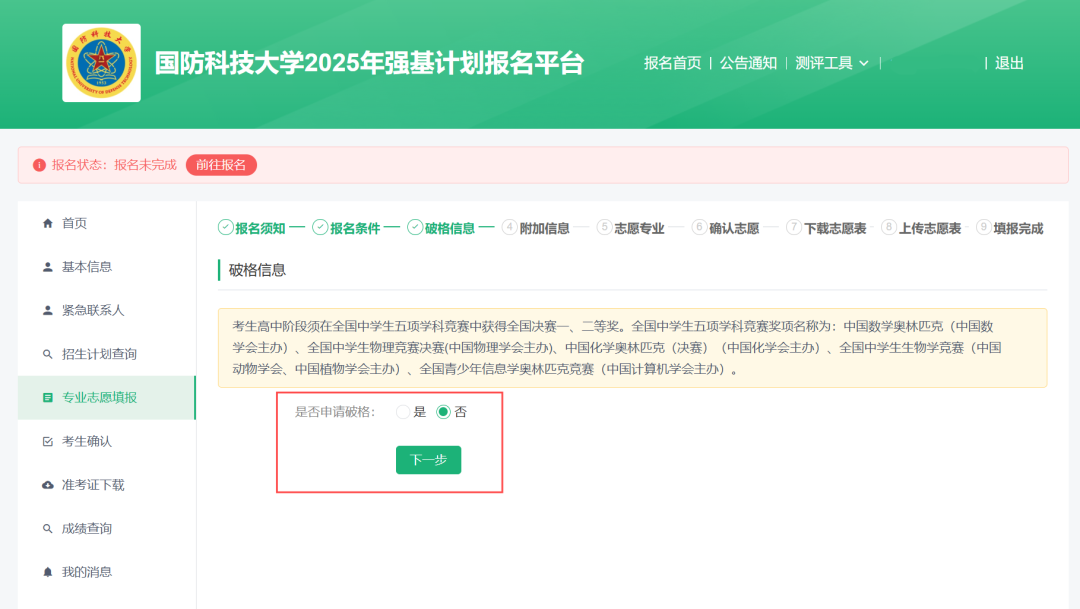Open 招生计划查询 sidebar item

pyautogui.click(x=107, y=354)
